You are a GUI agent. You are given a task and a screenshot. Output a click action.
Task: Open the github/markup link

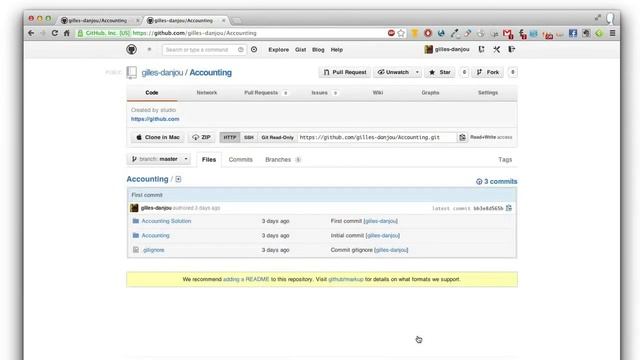[346, 280]
